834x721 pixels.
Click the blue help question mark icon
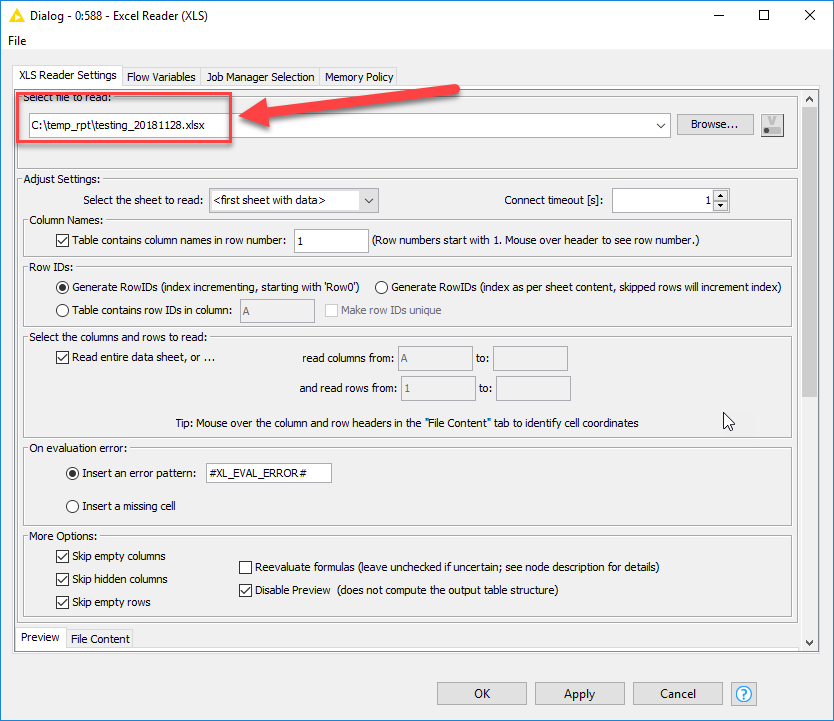(x=743, y=693)
